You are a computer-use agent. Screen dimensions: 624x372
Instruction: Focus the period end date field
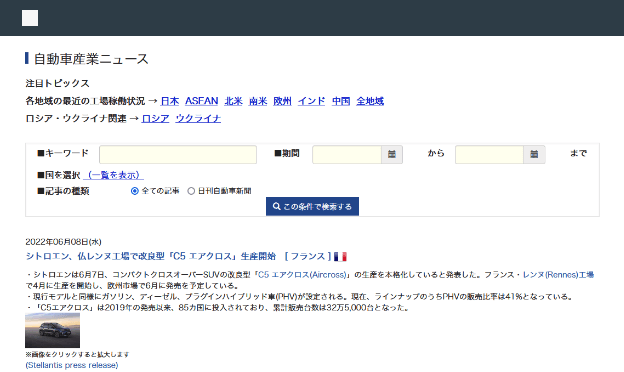(489, 154)
